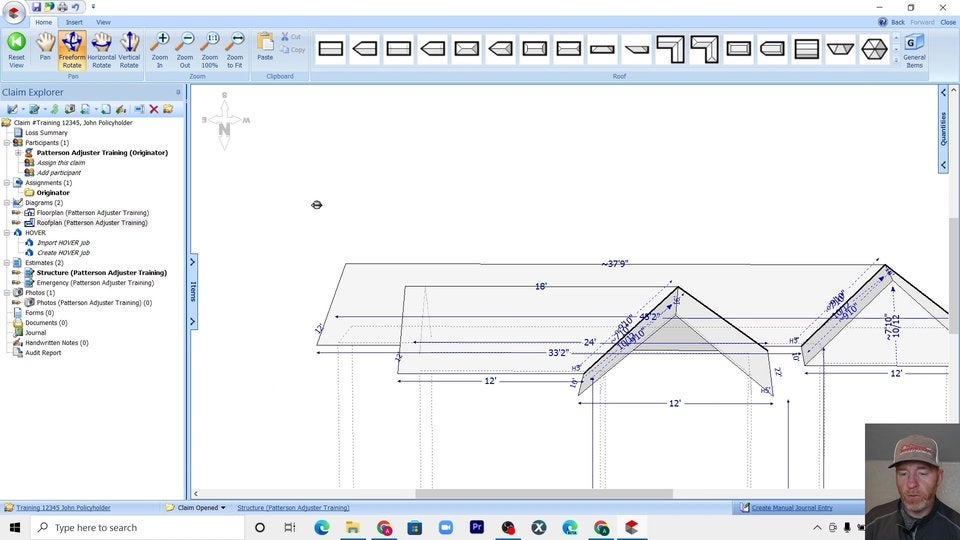The height and width of the screenshot is (540, 960).
Task: Collapse the Diagrams tree node
Action: pos(7,203)
